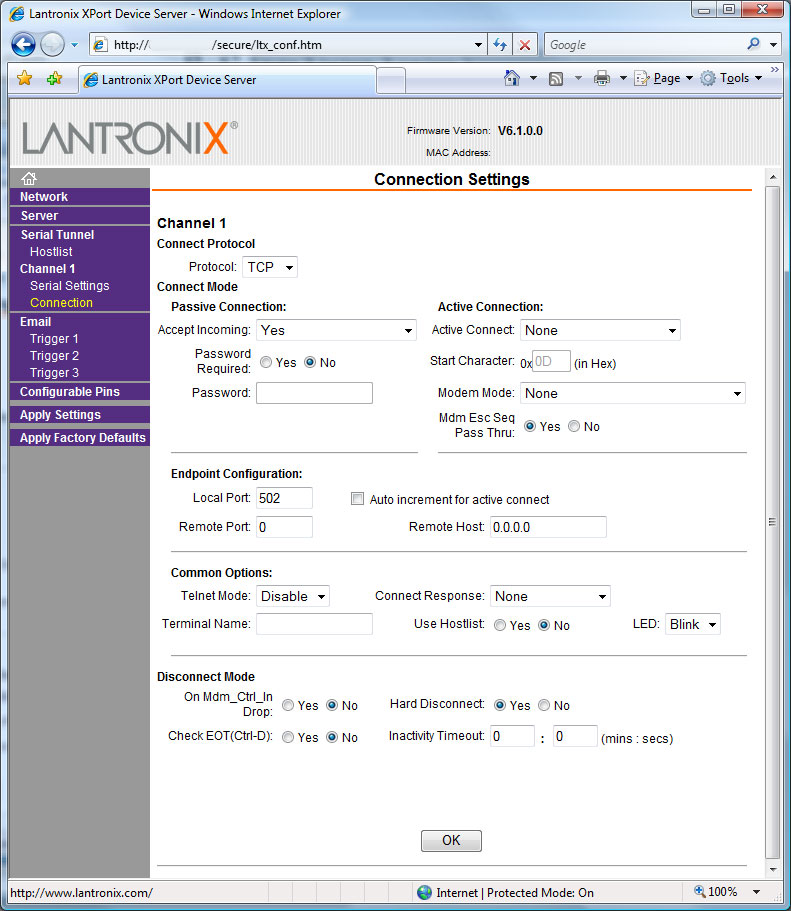Select Yes for Mdm Esc Seq Pass Thru
Screen dimensions: 791x911
tap(530, 426)
